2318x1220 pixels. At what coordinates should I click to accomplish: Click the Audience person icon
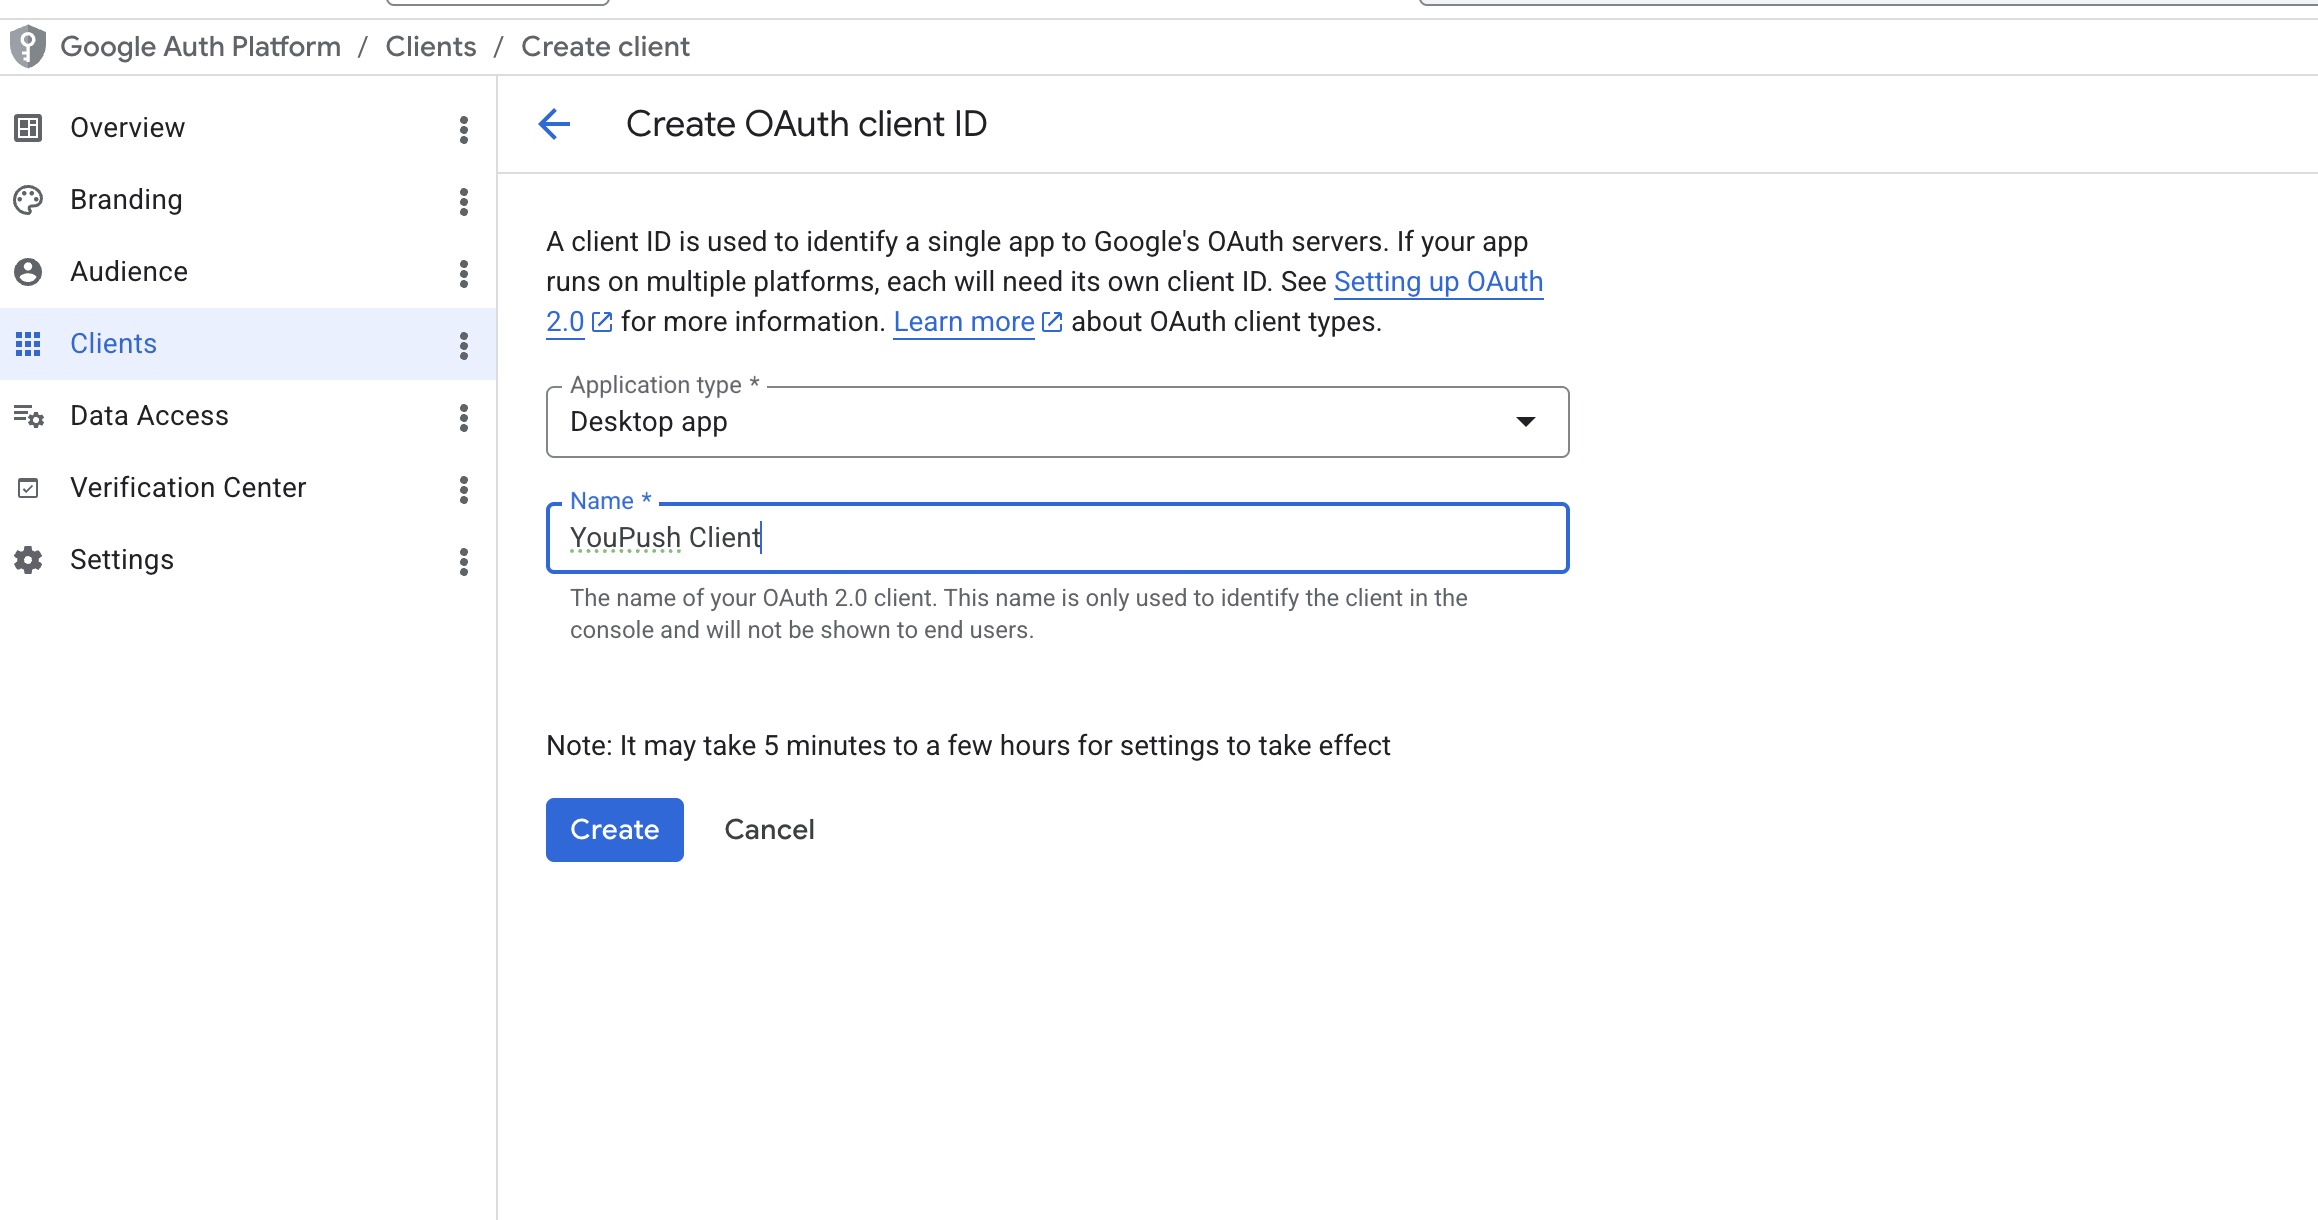28,272
